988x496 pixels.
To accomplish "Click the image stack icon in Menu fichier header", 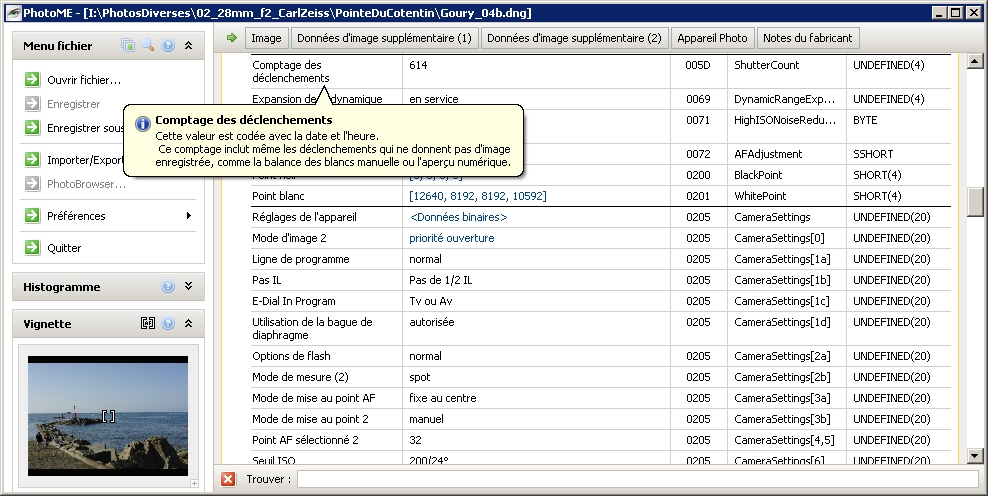I will pos(128,45).
